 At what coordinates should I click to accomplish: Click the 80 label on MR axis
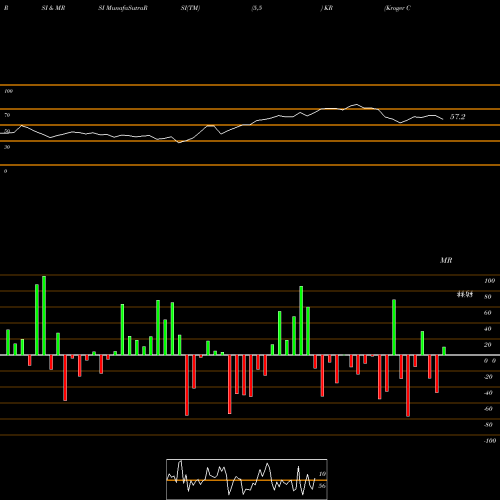[x=487, y=297]
